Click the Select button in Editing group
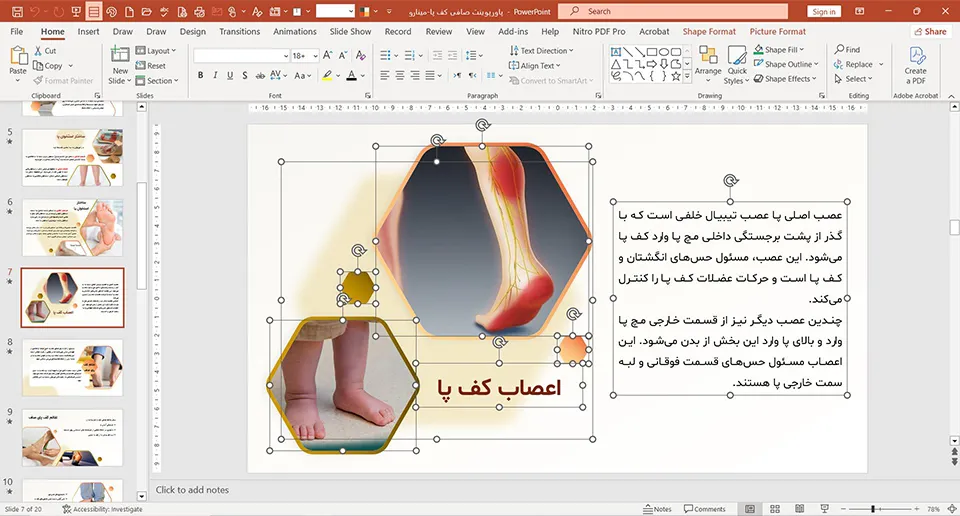 853,78
